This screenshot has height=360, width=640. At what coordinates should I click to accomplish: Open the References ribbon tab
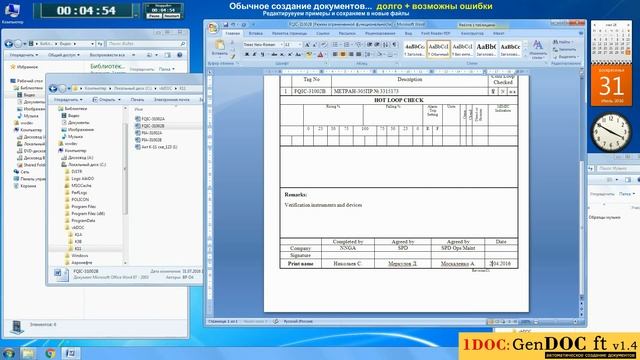tap(322, 33)
